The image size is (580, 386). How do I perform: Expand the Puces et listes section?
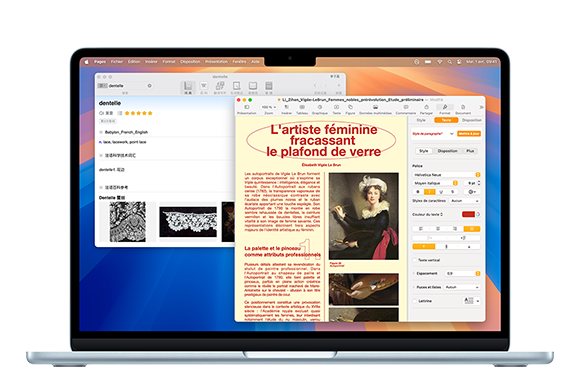click(x=414, y=287)
